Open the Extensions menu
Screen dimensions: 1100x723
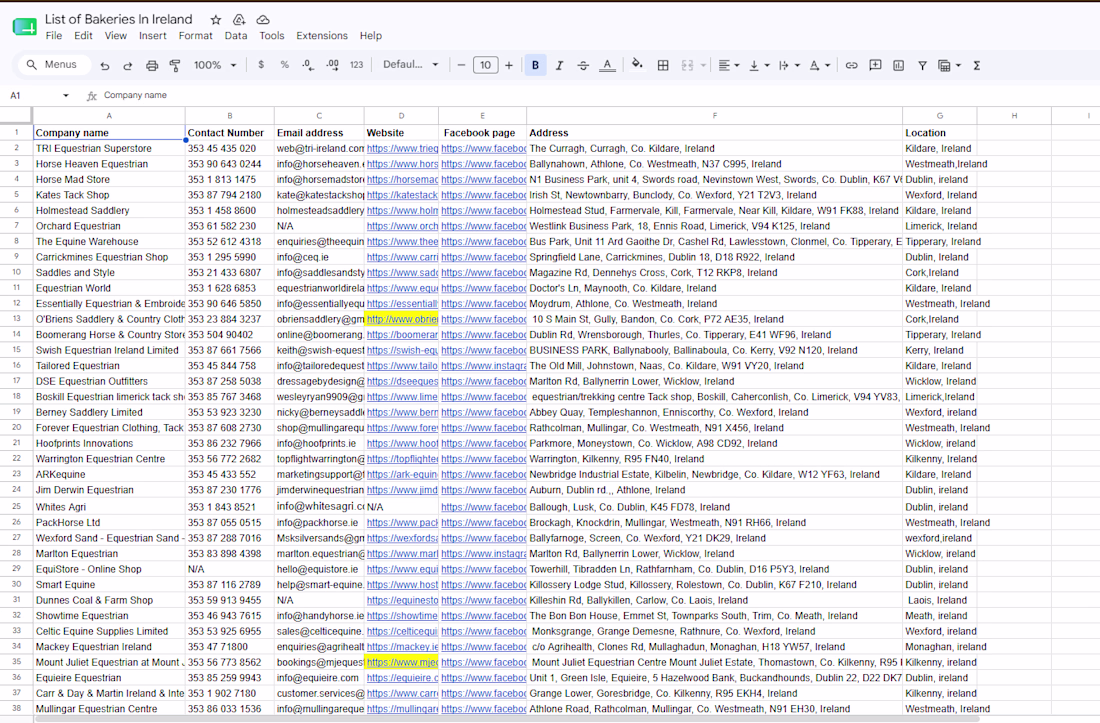(321, 36)
